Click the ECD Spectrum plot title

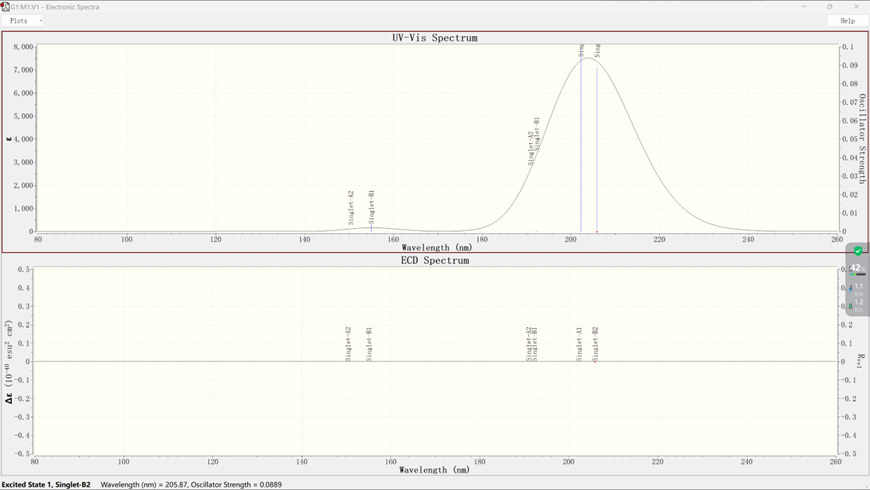tap(434, 260)
